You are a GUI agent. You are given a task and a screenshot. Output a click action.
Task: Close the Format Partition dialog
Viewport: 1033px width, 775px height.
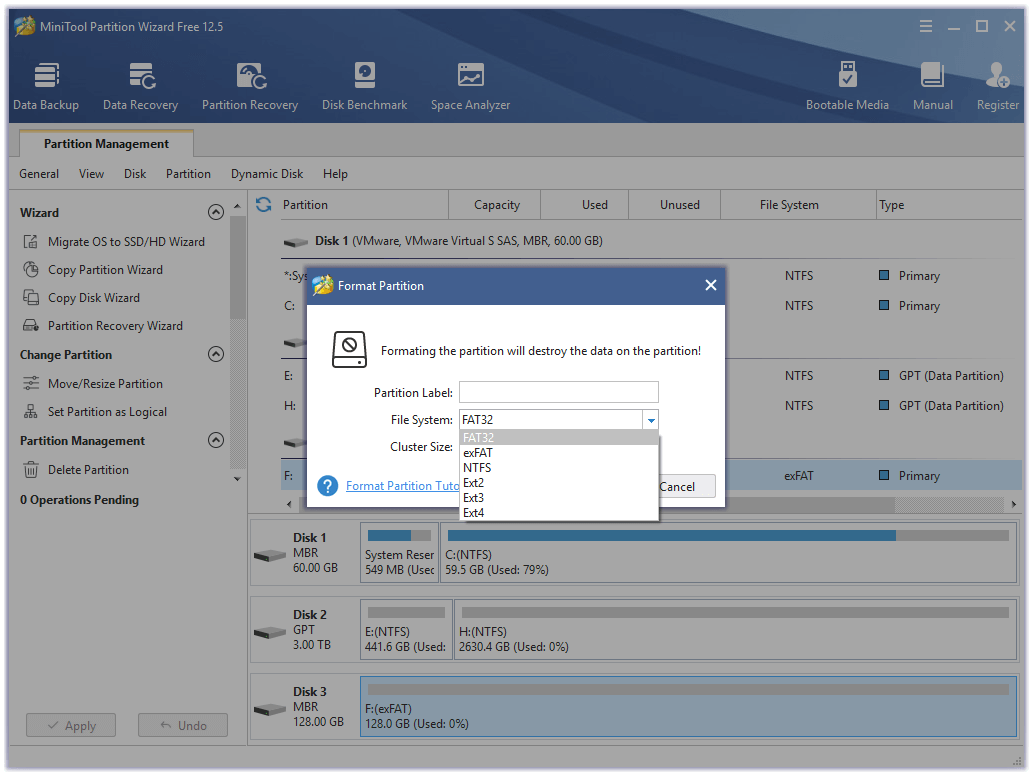coord(710,285)
